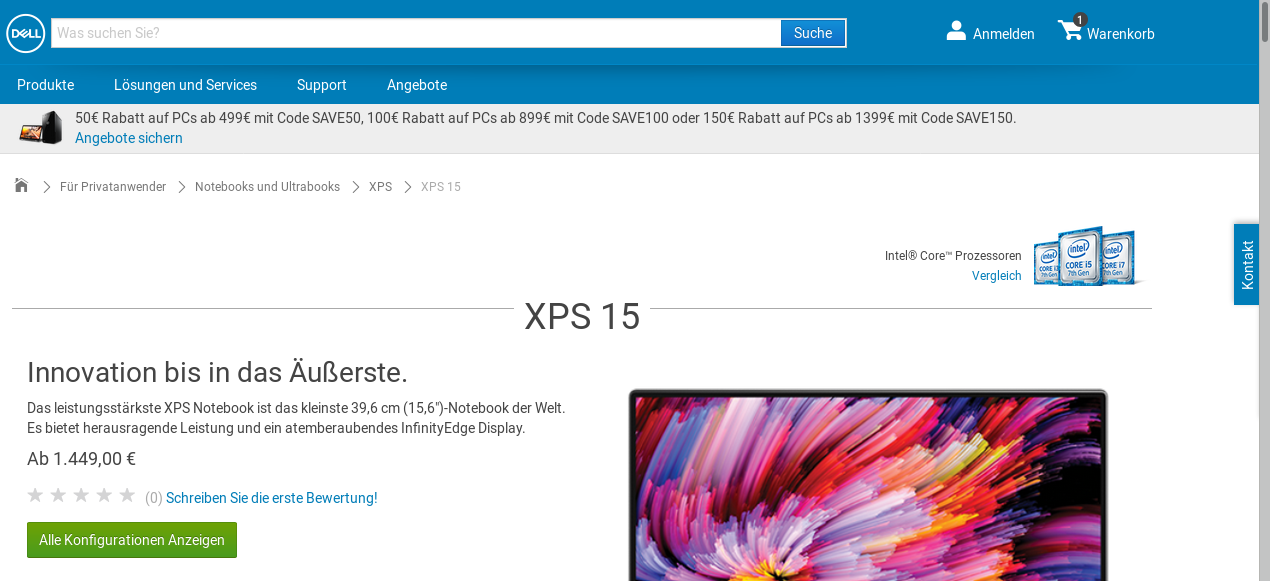
Task: Click the Intel Core processor badges
Action: click(1088, 256)
